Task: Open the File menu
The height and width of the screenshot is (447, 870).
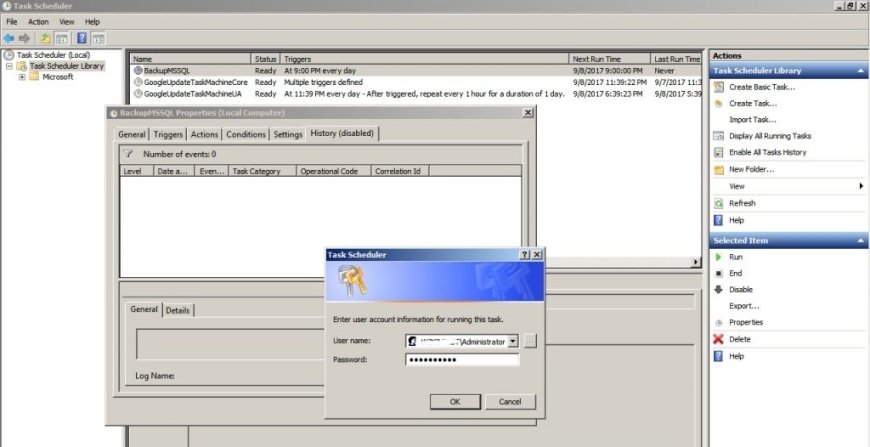Action: [12, 22]
